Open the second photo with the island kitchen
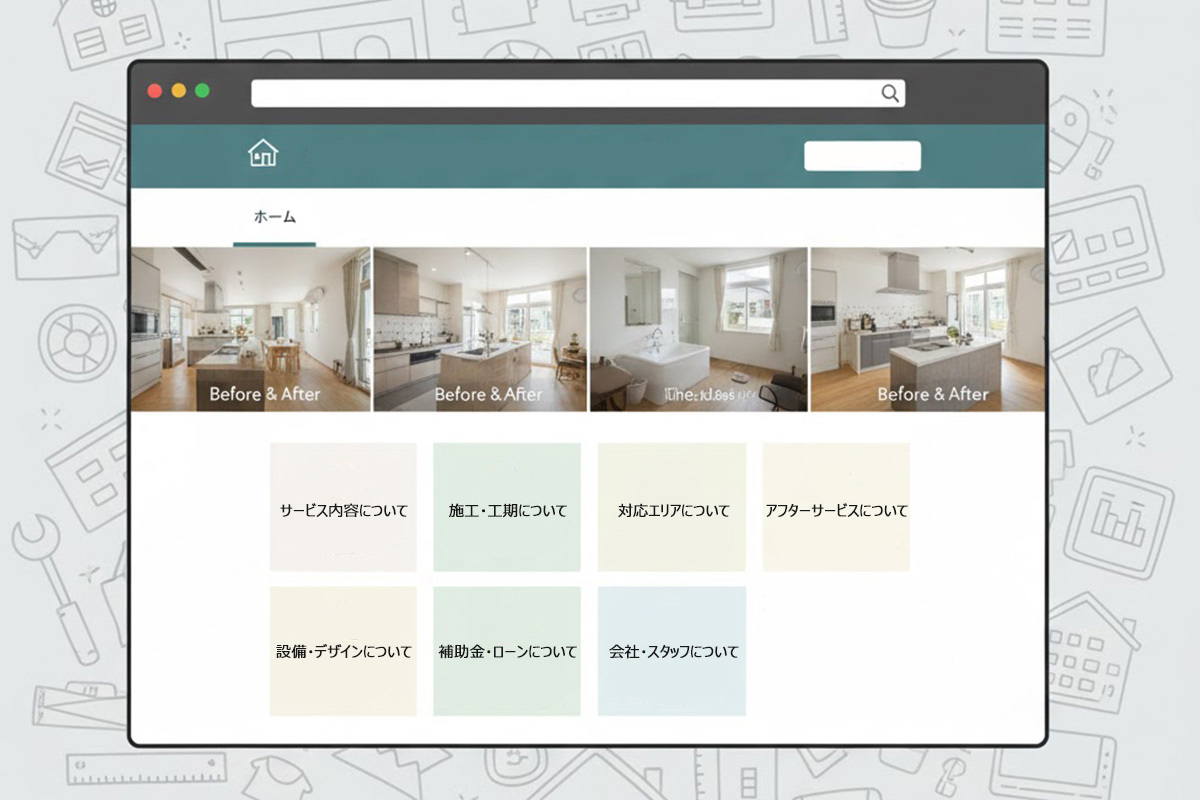1200x800 pixels. 480,320
